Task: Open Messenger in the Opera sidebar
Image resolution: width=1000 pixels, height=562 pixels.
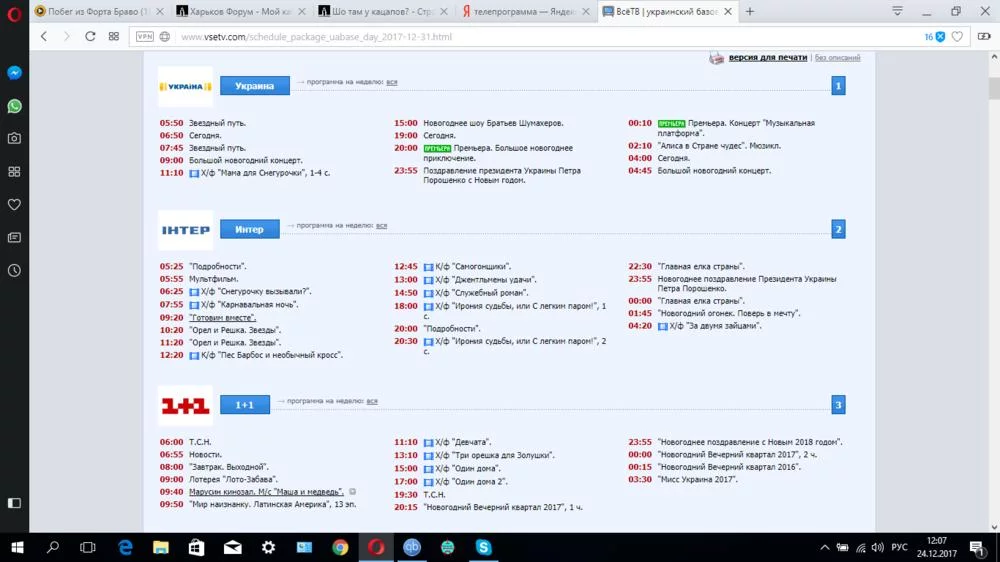Action: pyautogui.click(x=14, y=73)
